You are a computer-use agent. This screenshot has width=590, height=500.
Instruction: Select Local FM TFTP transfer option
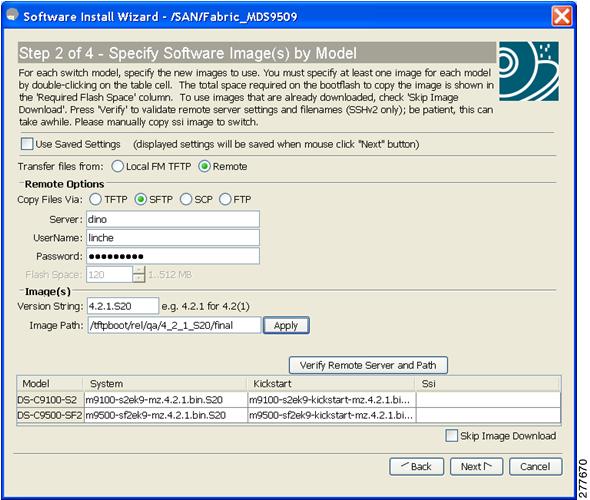click(x=117, y=166)
